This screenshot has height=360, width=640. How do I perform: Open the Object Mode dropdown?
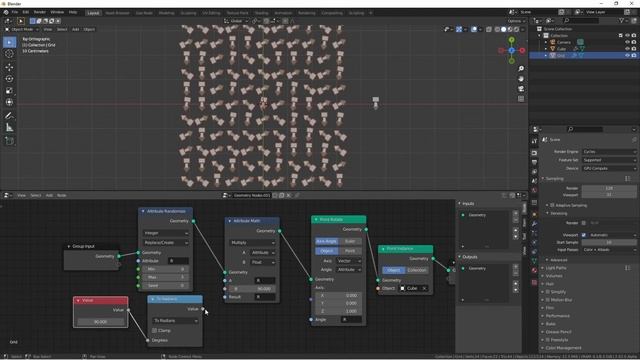22,29
